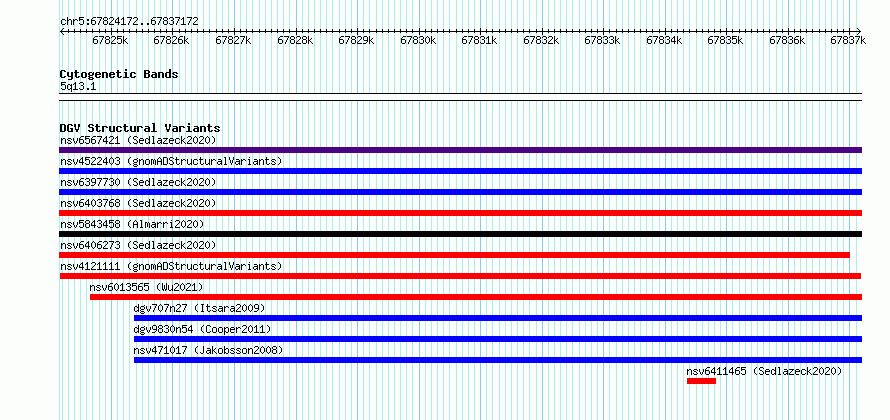
Task: Click the DGV Structural Variants track title
Action: coord(140,128)
